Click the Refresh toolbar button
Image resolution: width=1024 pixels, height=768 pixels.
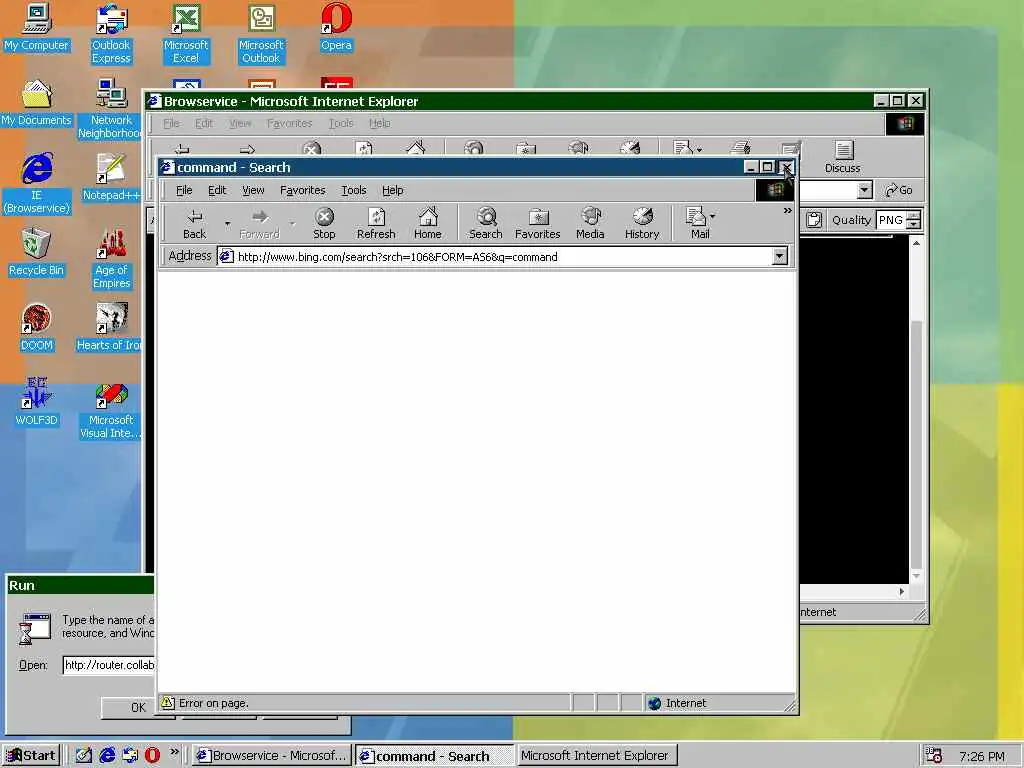pyautogui.click(x=376, y=223)
